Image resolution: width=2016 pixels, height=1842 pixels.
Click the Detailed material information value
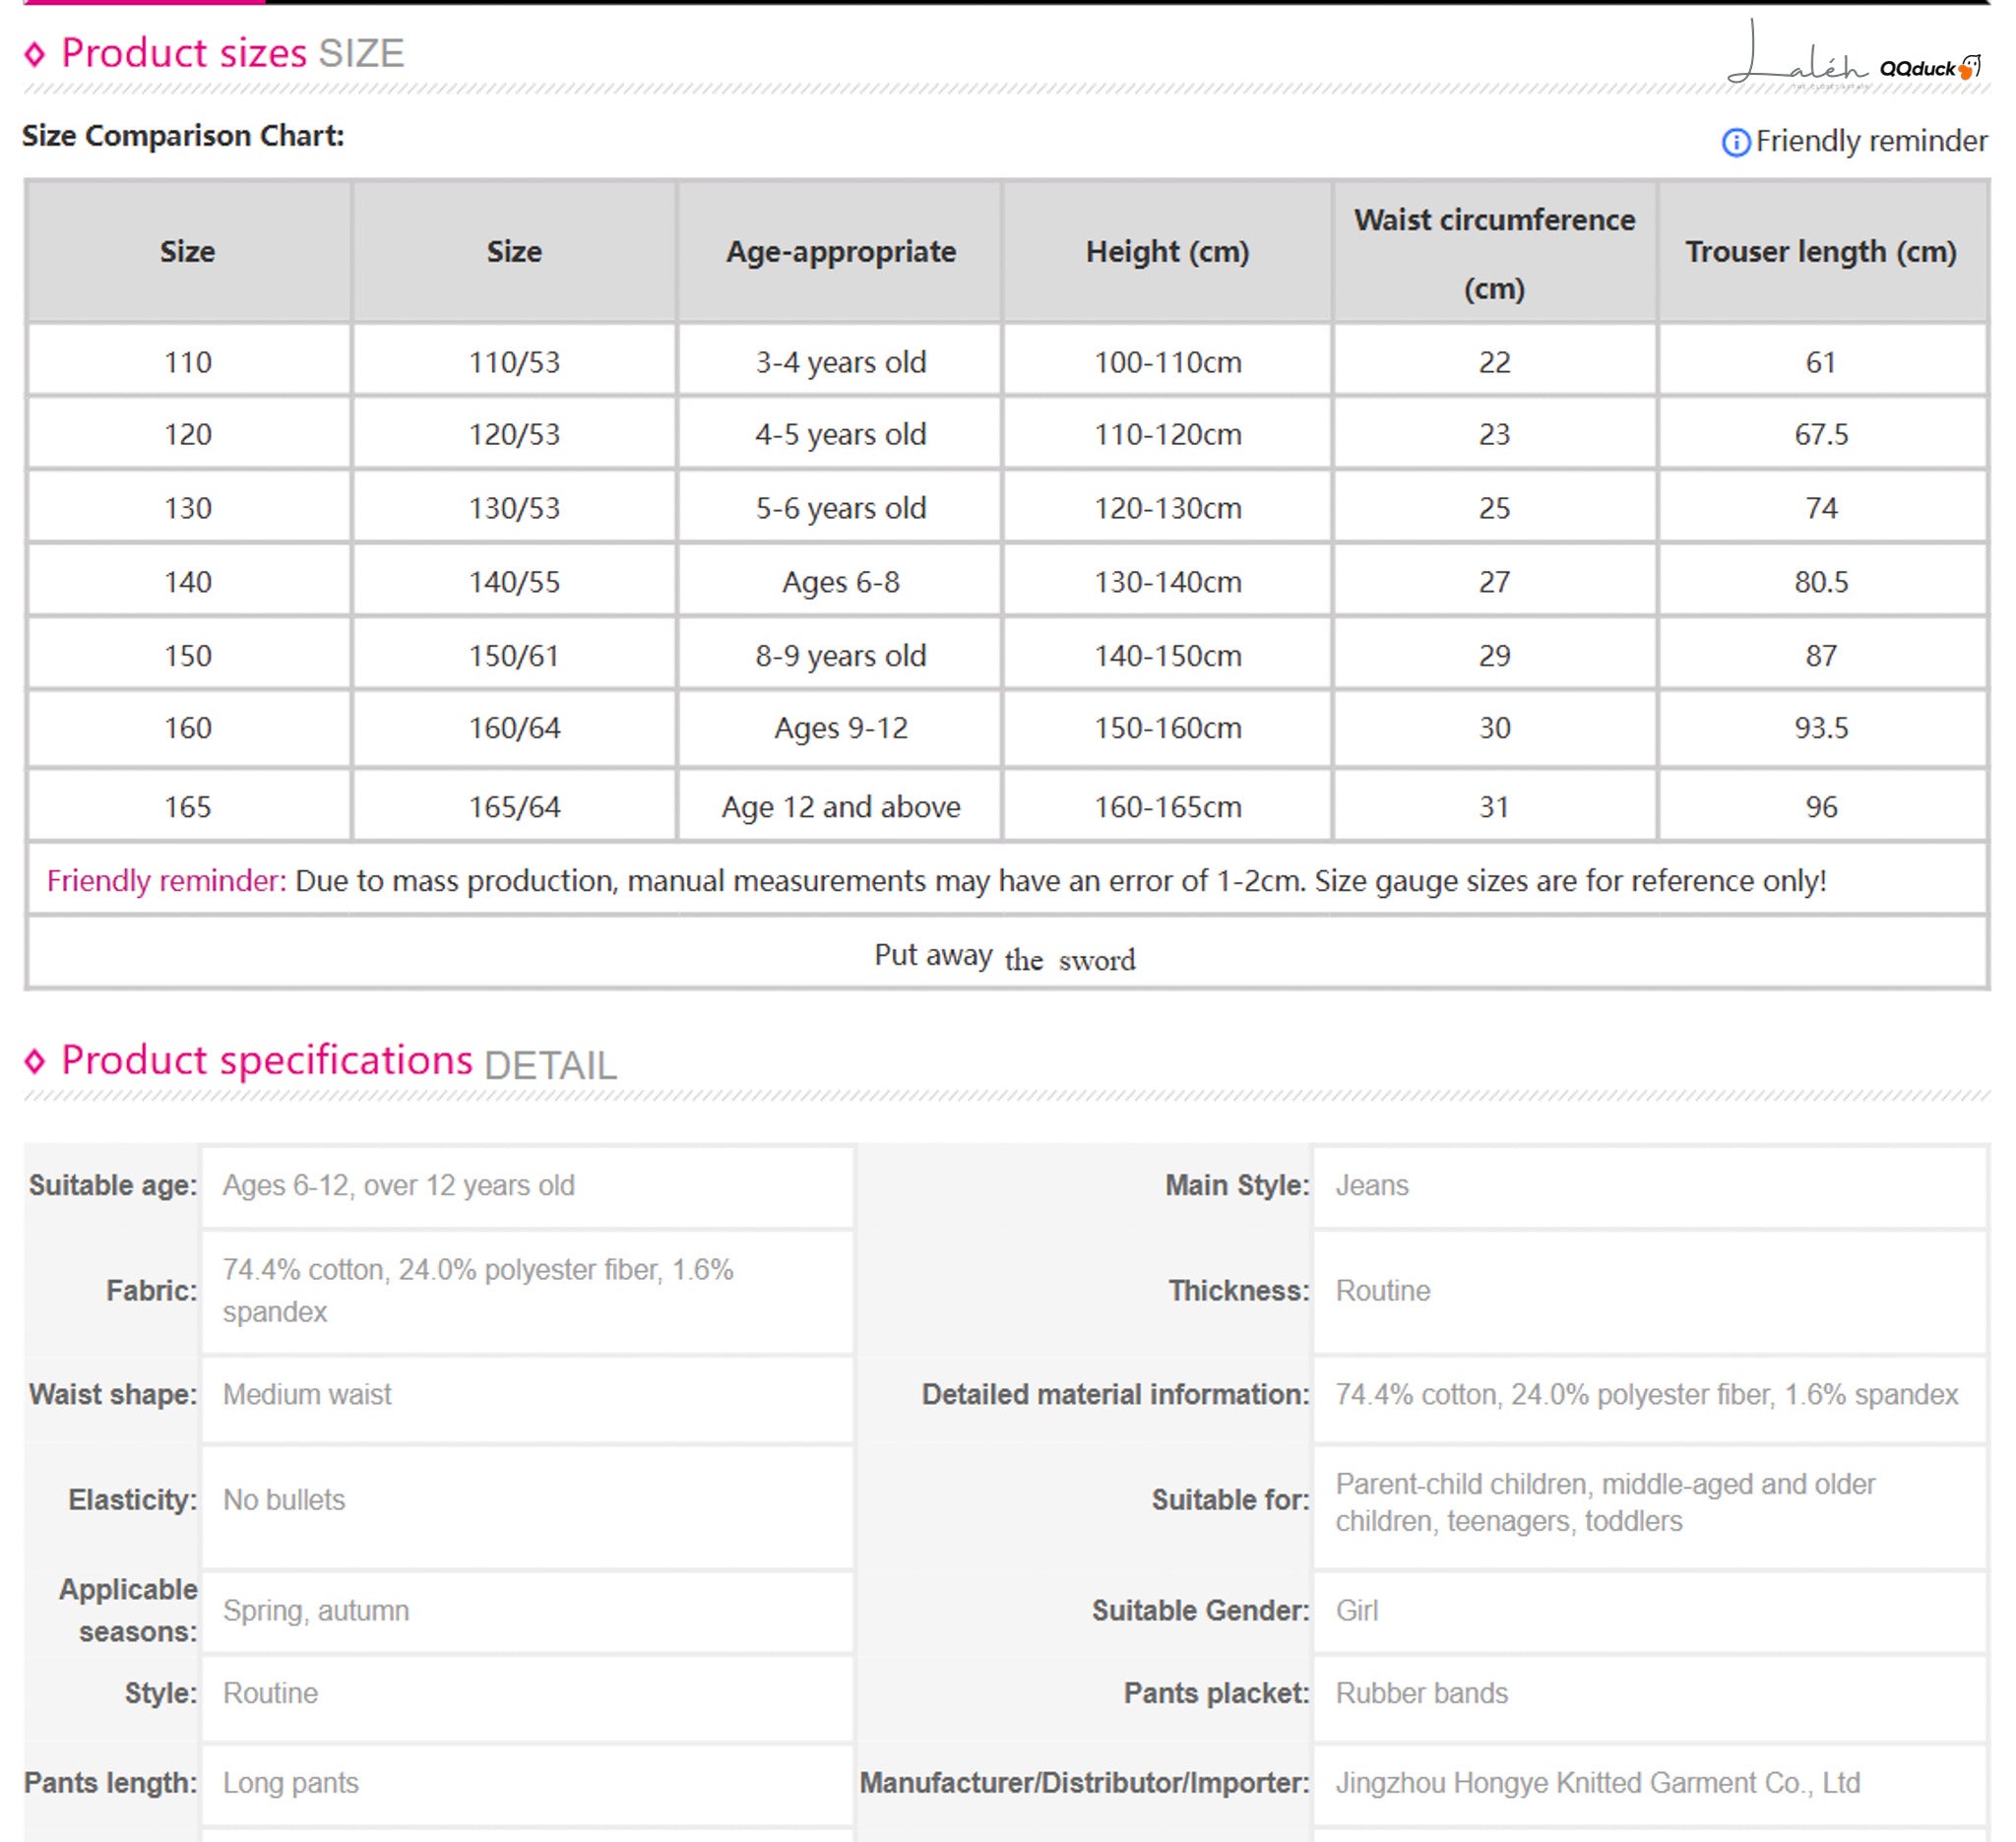pos(1646,1394)
